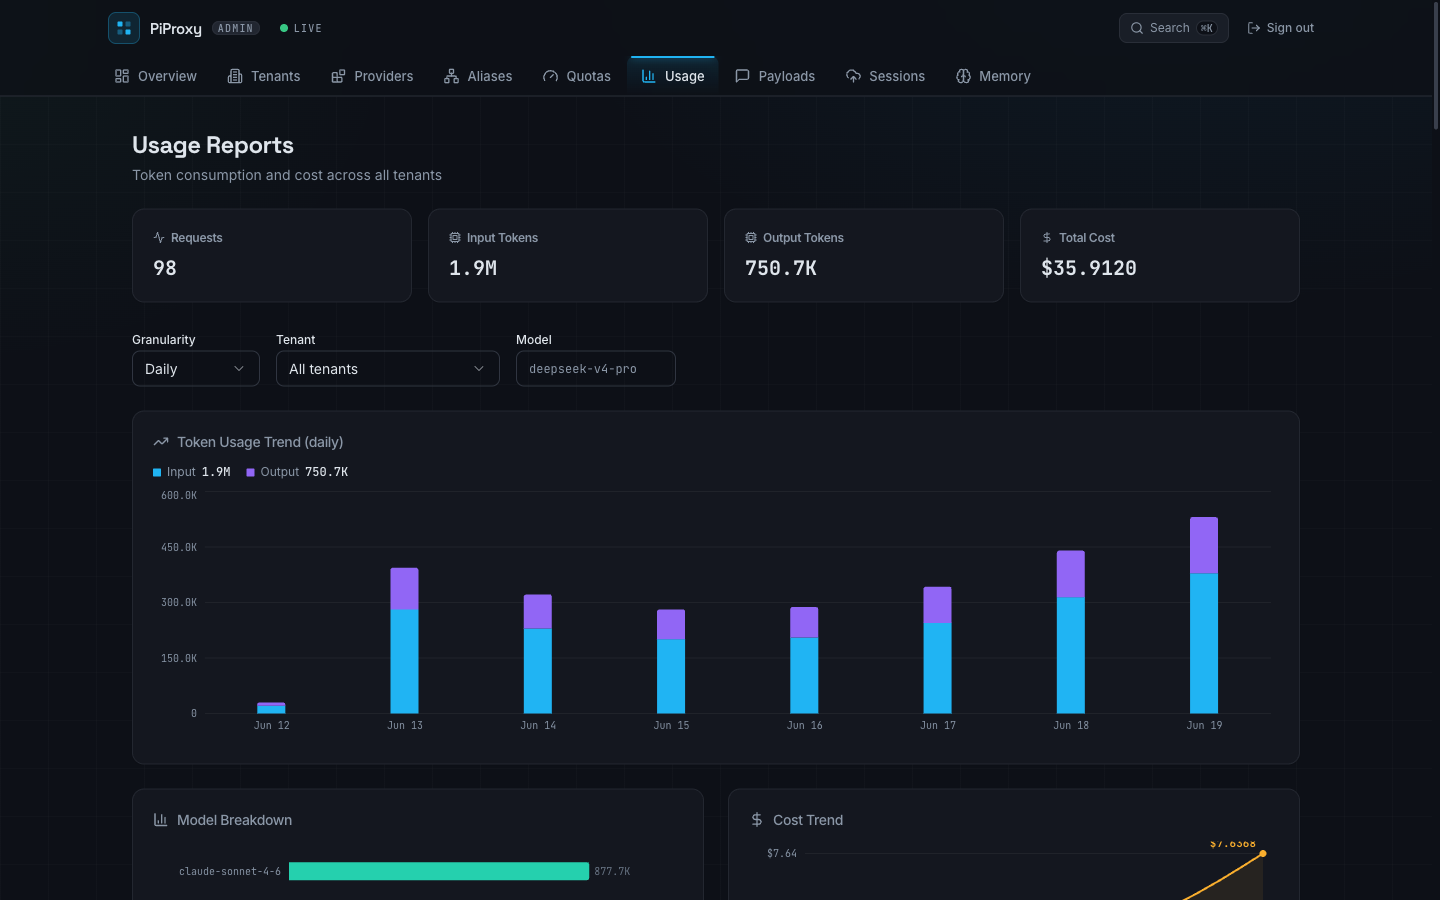Screen dimensions: 1440x900
Task: Click the Tenant dropdown chevron arrow
Action: [x=479, y=369]
